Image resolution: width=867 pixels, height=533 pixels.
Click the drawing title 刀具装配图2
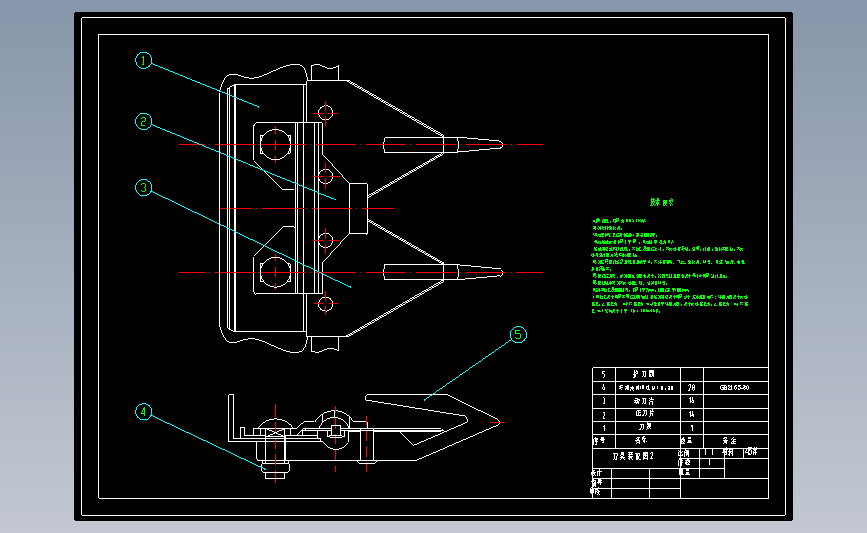633,456
